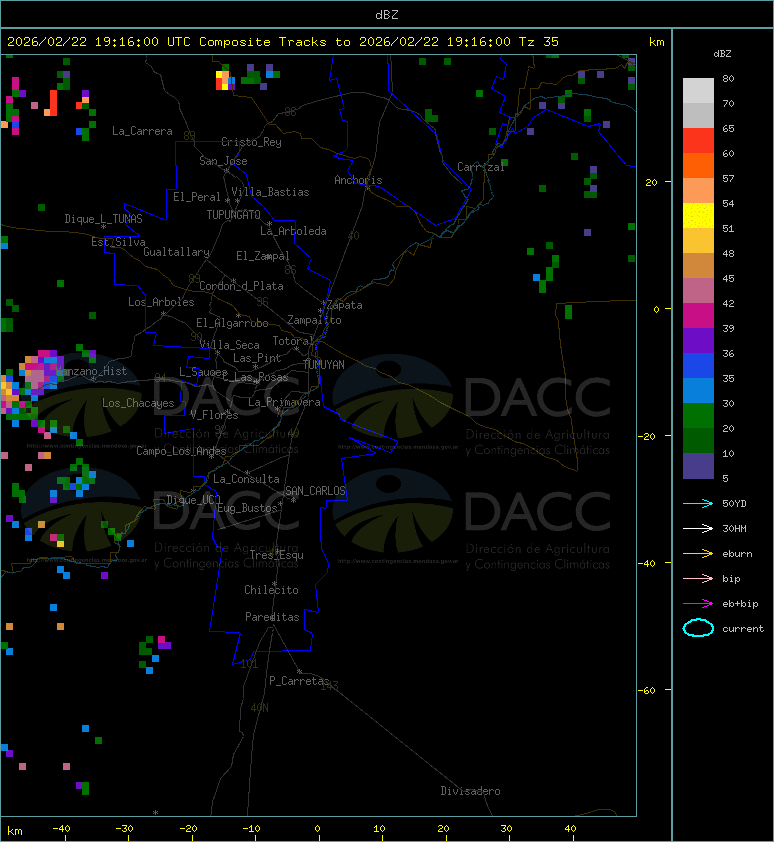Click the white 30HM arrow legend icon
Screen dimensions: 774x842
click(698, 528)
